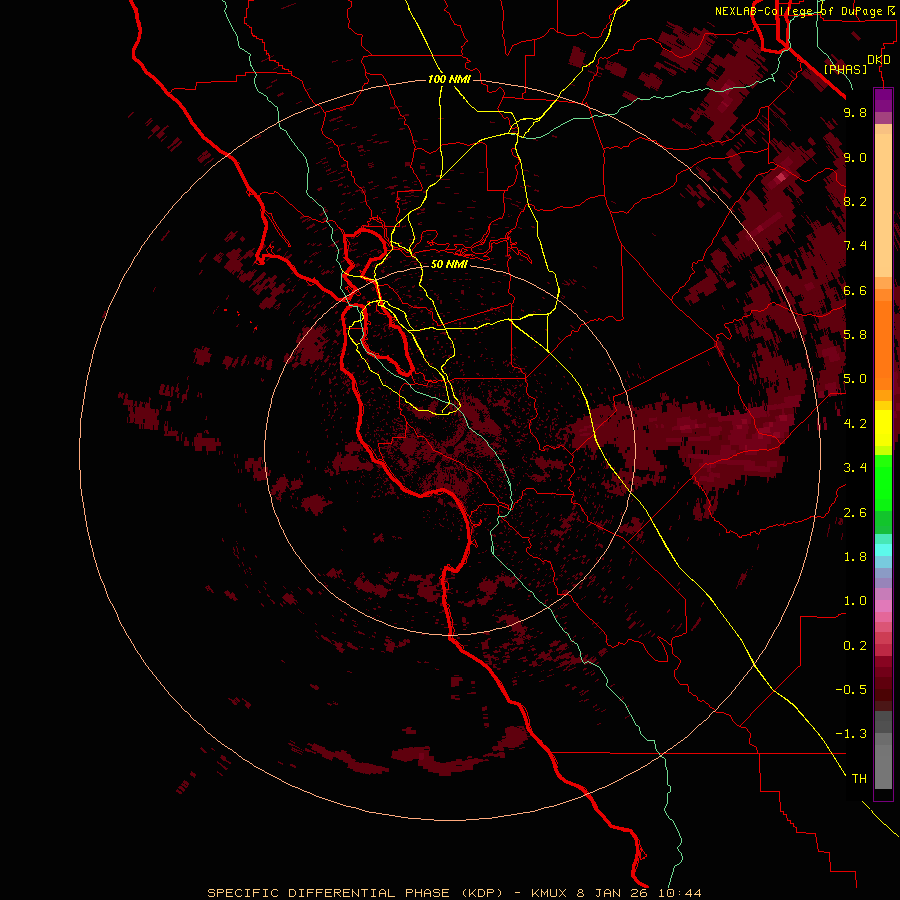
Task: Click the 50 NMI range ring label
Action: pos(449,264)
